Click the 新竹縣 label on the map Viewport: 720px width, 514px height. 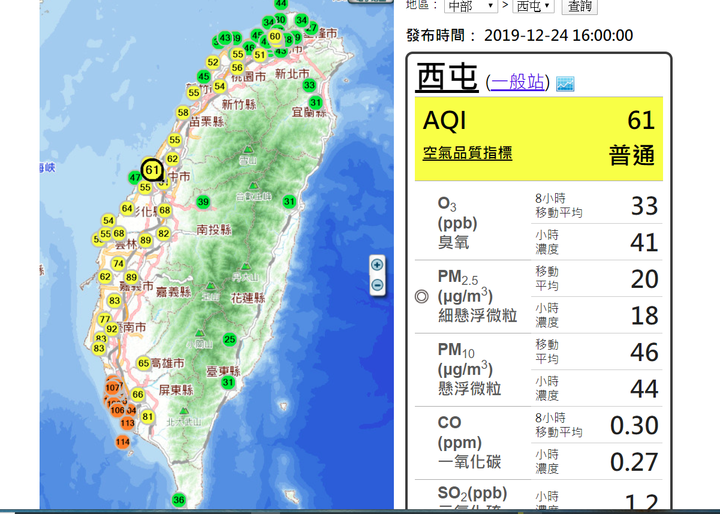coord(239,105)
